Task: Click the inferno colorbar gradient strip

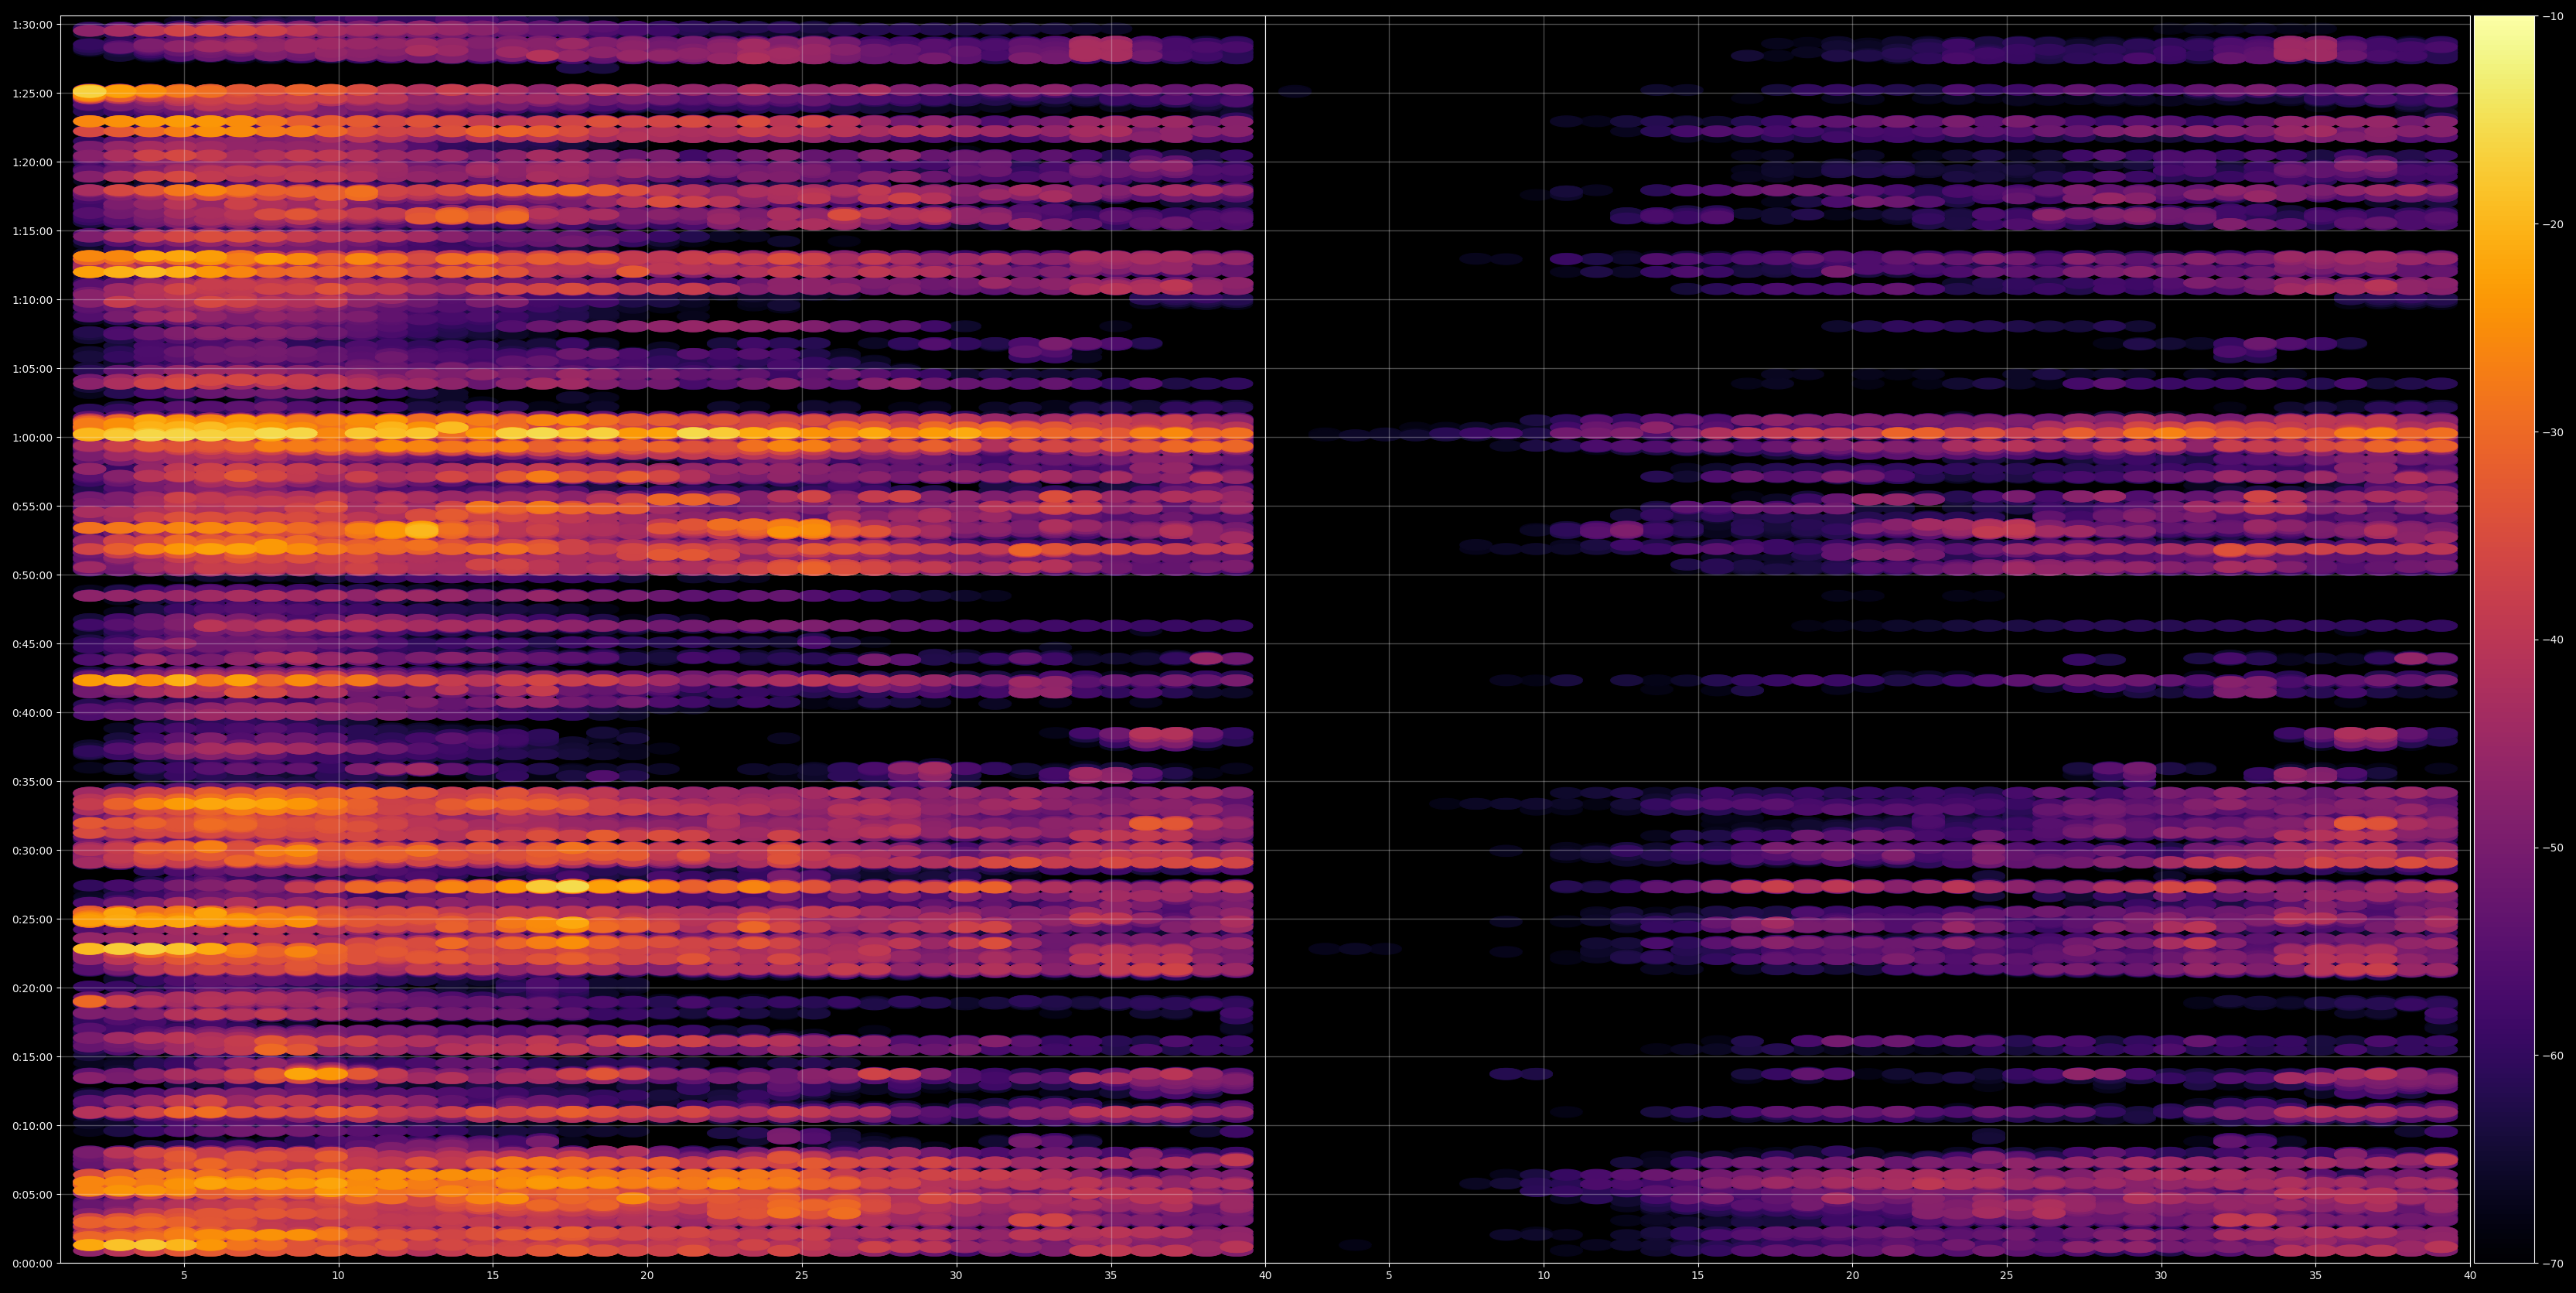Action: tap(2504, 639)
